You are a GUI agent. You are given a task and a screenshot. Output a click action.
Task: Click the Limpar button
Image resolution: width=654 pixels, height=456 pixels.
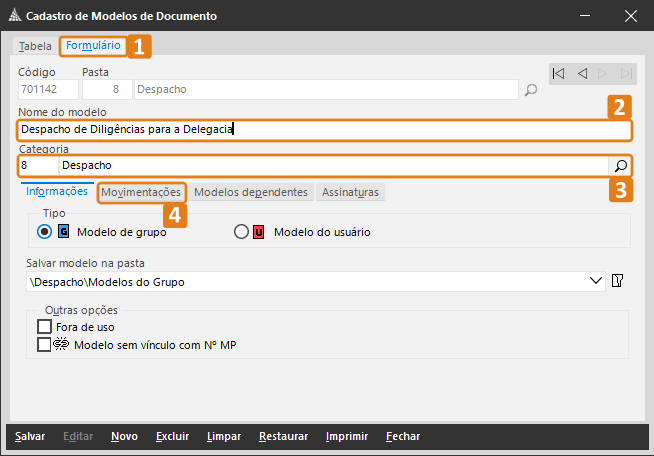coord(224,436)
